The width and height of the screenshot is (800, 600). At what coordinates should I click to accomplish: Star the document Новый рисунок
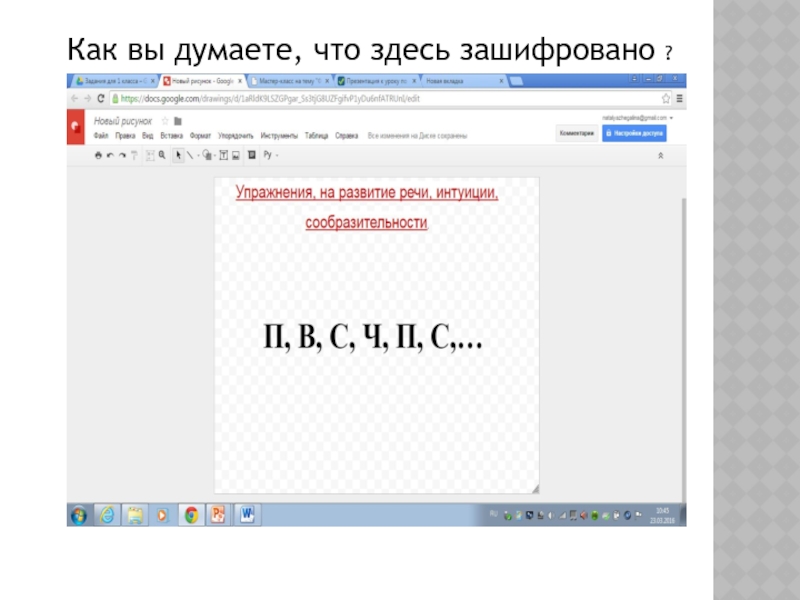(164, 120)
